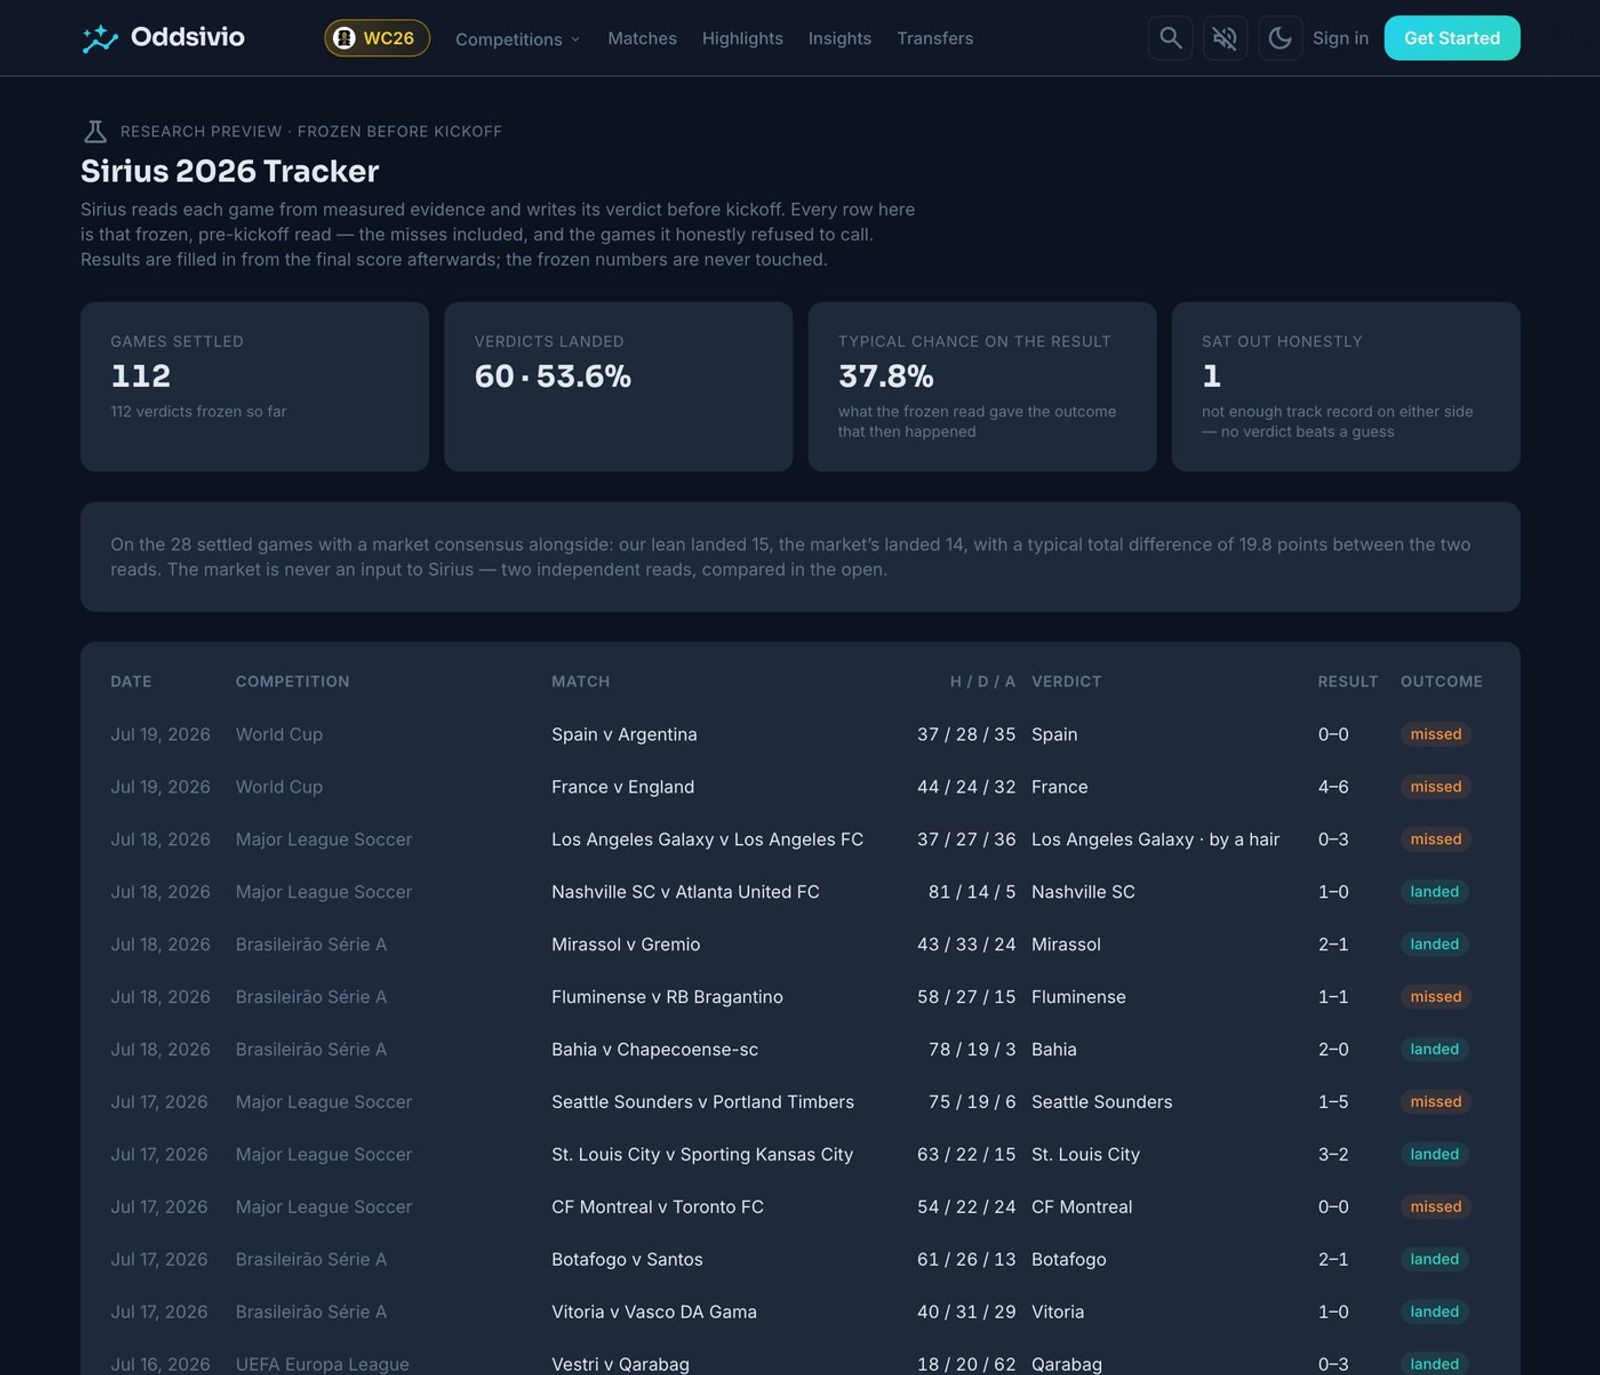Open the Matches menu item

[x=642, y=38]
